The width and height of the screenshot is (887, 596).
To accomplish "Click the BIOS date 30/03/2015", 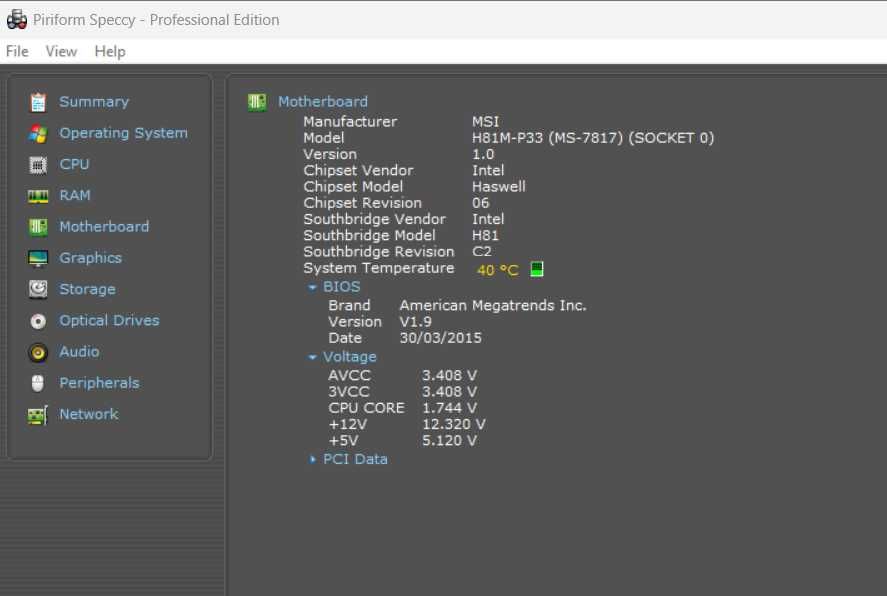I will [x=440, y=338].
